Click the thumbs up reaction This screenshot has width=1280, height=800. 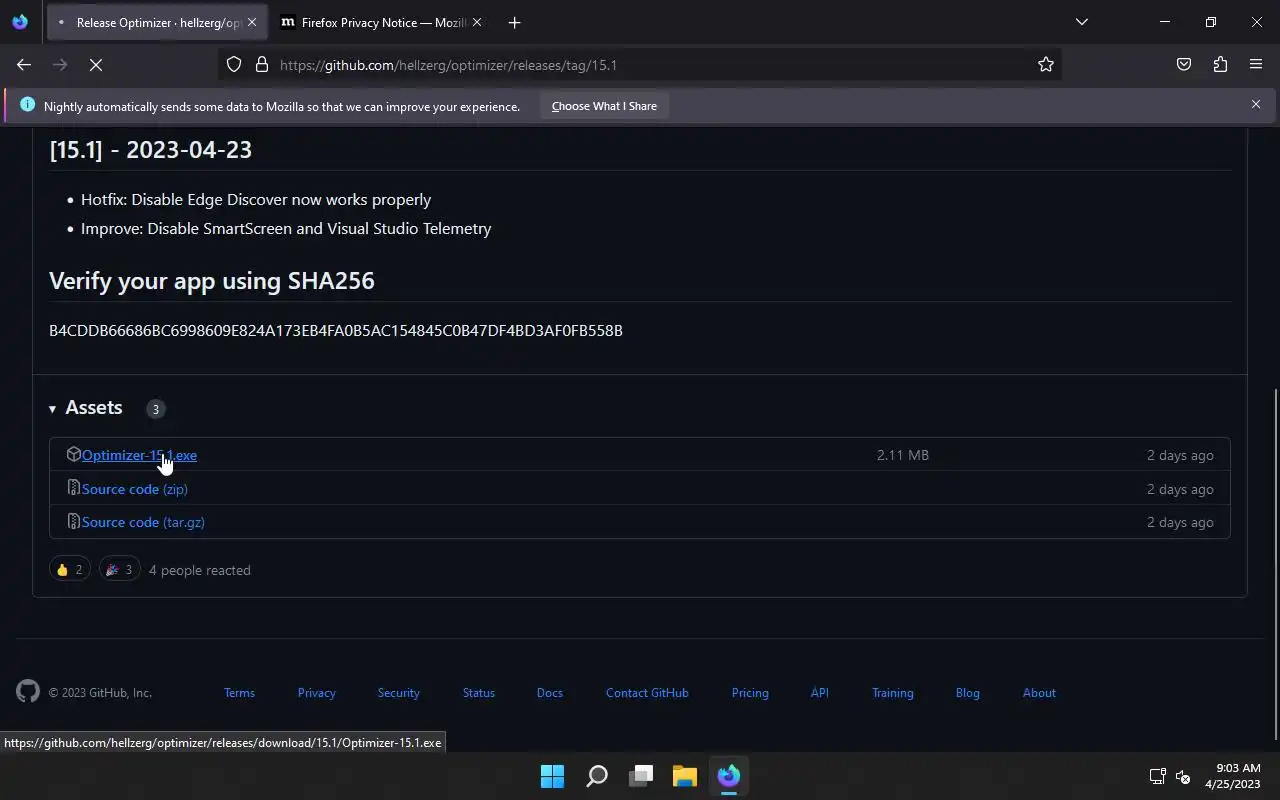pyautogui.click(x=69, y=570)
